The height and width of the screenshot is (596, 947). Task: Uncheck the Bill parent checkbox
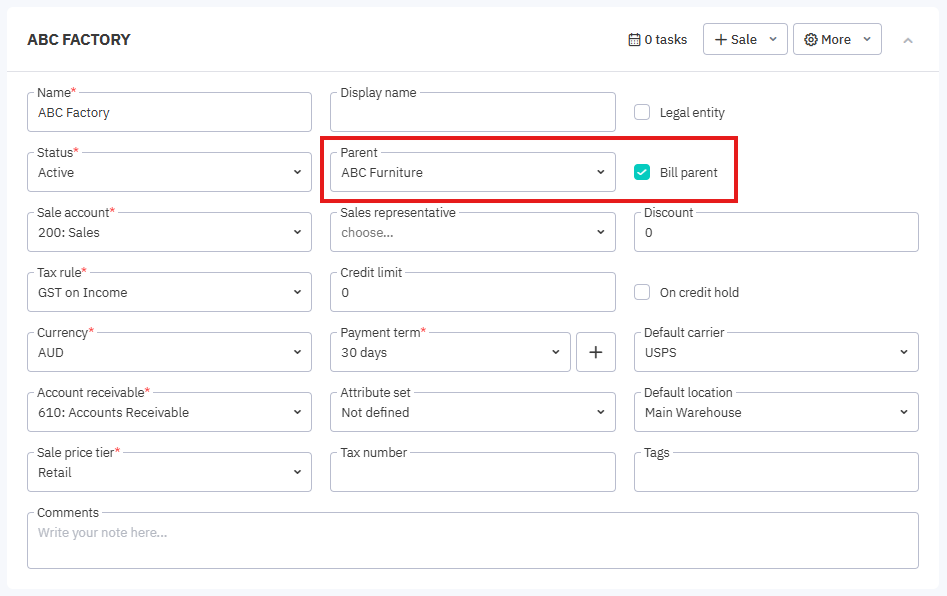point(642,172)
